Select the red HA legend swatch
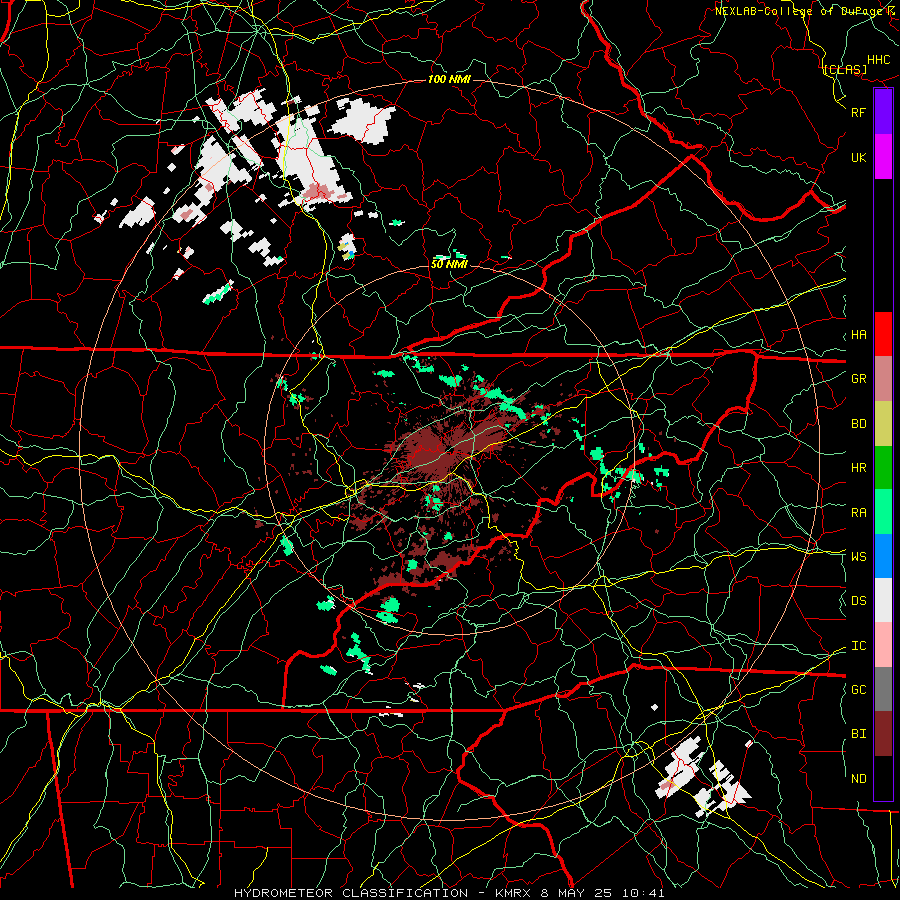Viewport: 900px width, 900px height. coord(883,334)
